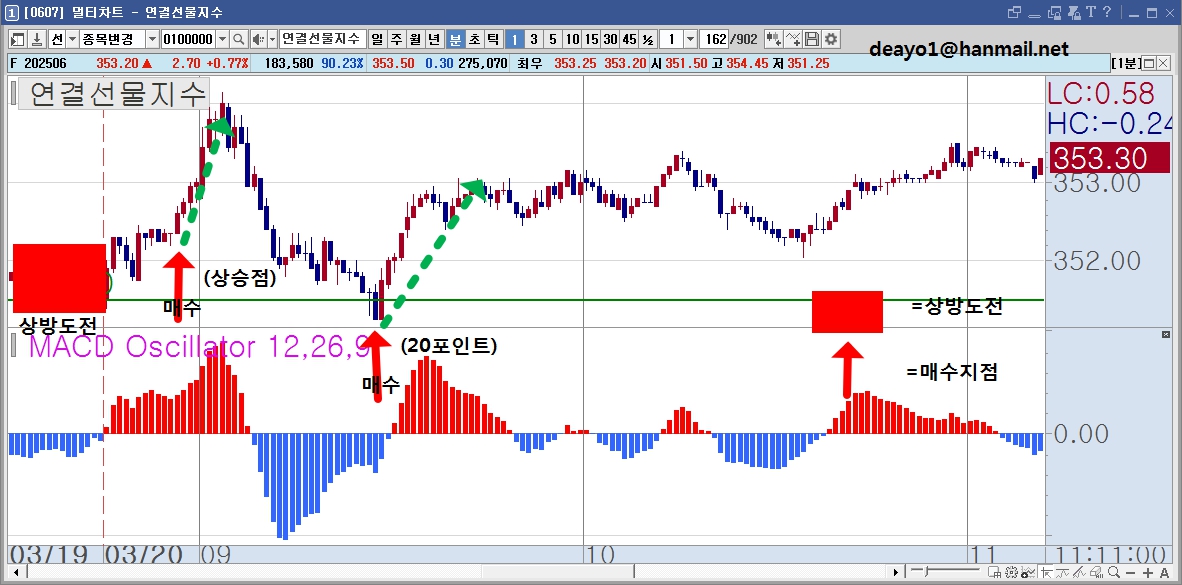This screenshot has height=585, width=1182.
Task: Expand the interval value dropdown showing 1
Action: (x=691, y=39)
